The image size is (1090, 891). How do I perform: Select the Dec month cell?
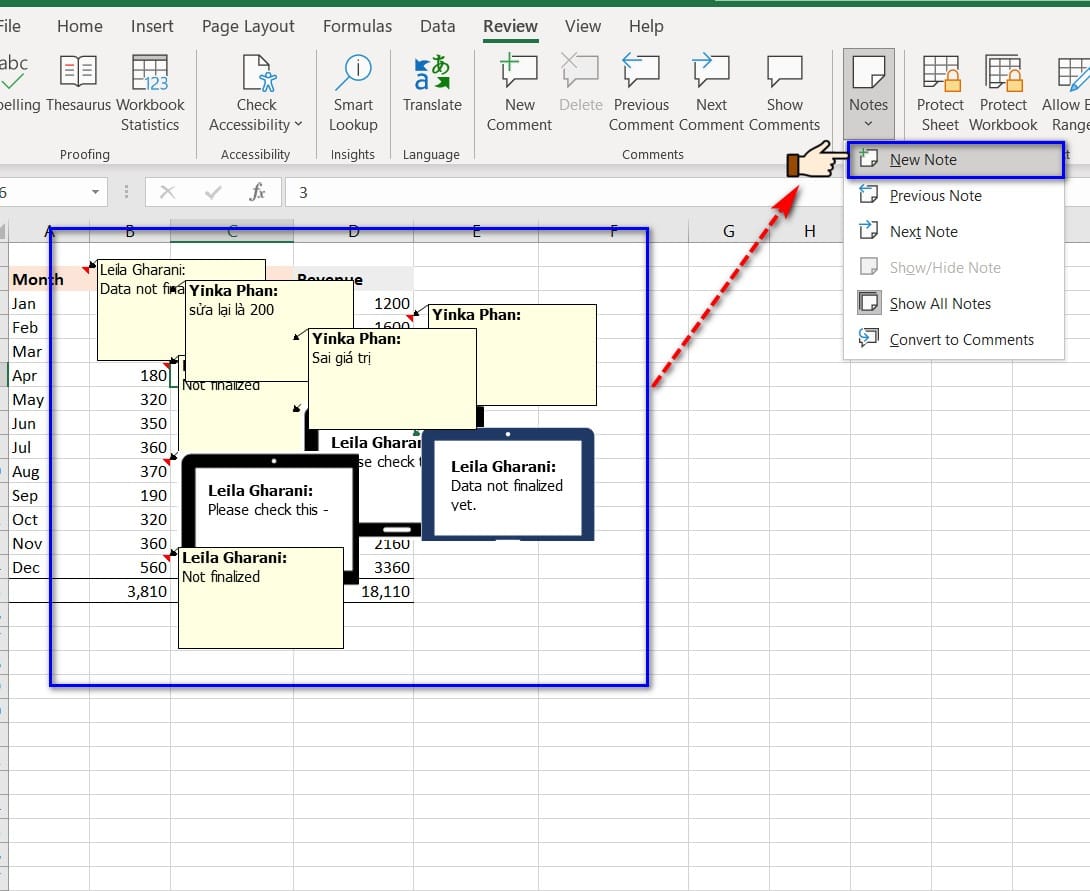pos(49,568)
